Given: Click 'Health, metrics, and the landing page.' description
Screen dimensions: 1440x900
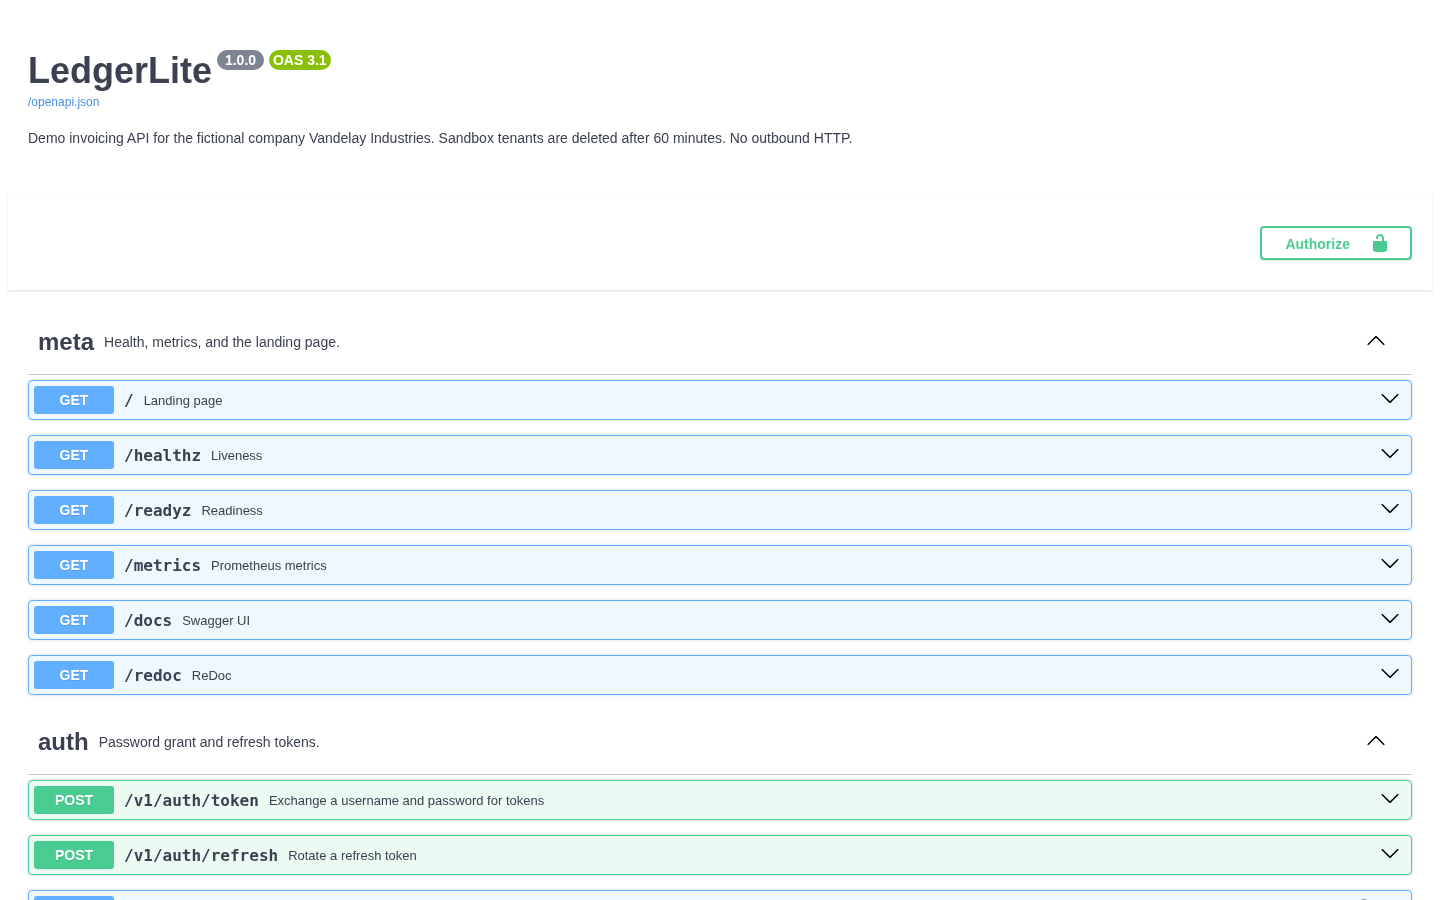Looking at the screenshot, I should (222, 342).
